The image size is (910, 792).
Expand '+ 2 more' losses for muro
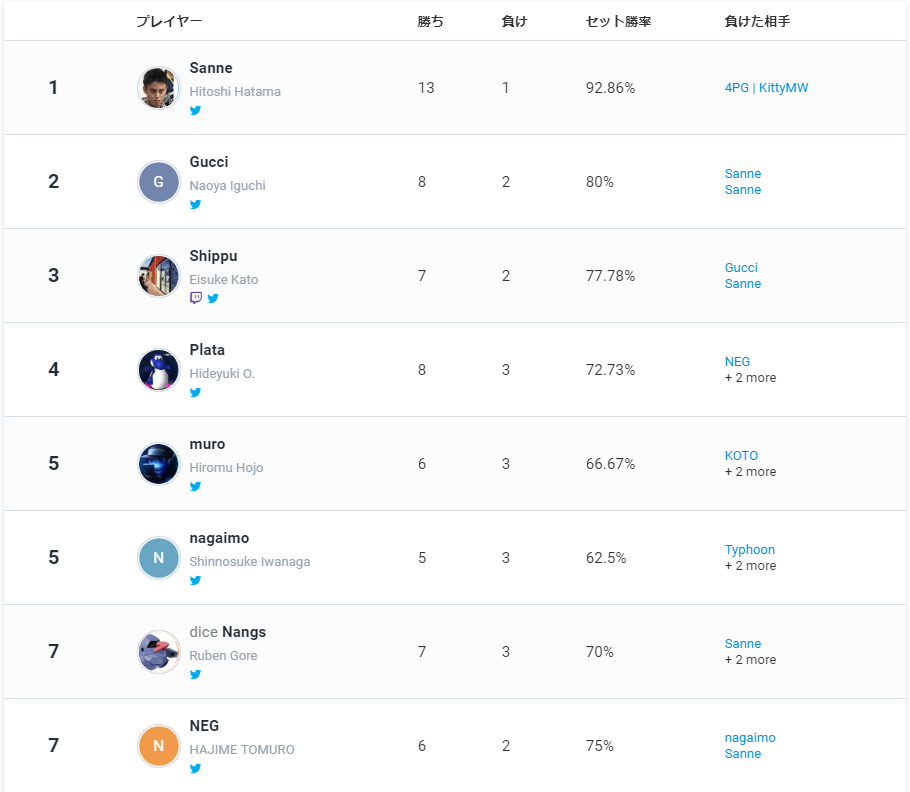pyautogui.click(x=750, y=472)
